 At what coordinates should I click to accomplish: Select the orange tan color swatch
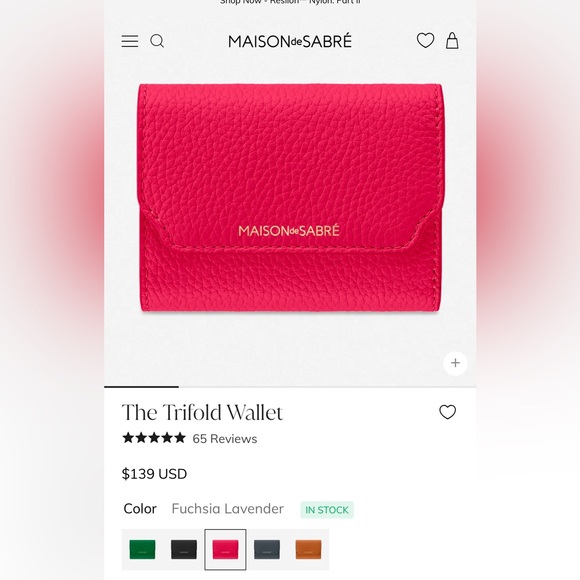[x=308, y=549]
